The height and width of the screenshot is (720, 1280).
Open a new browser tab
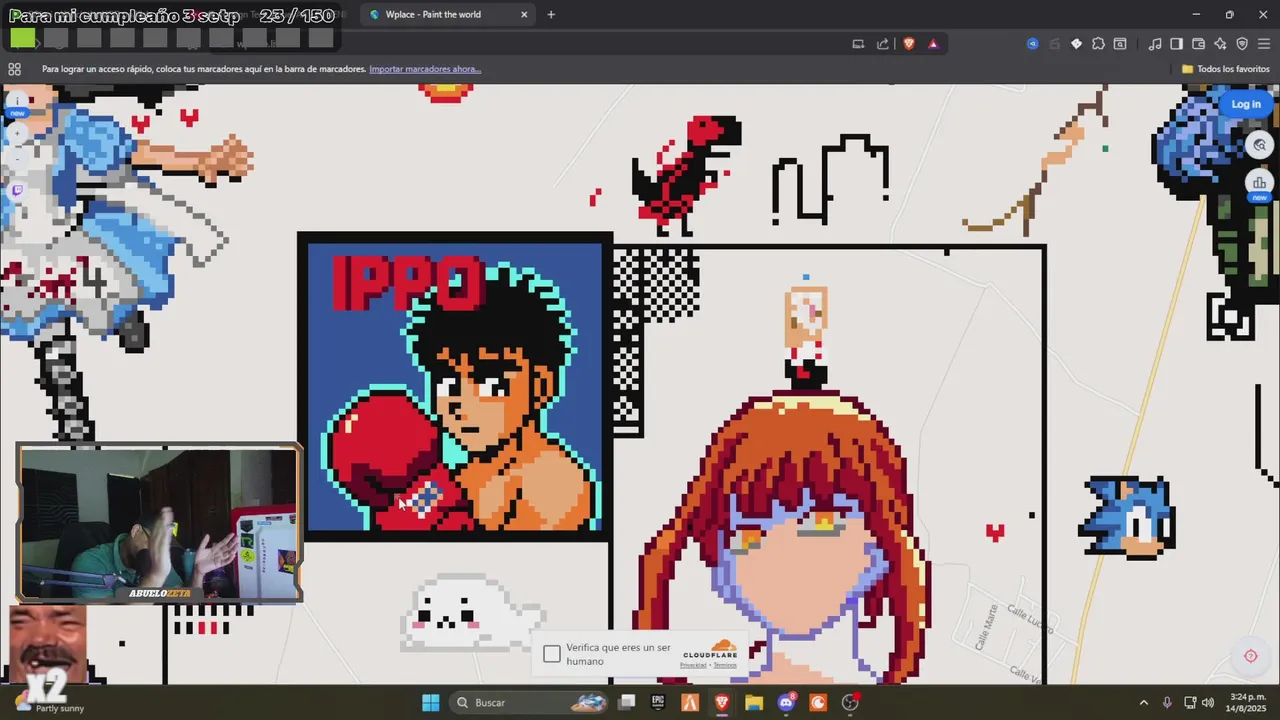point(551,15)
